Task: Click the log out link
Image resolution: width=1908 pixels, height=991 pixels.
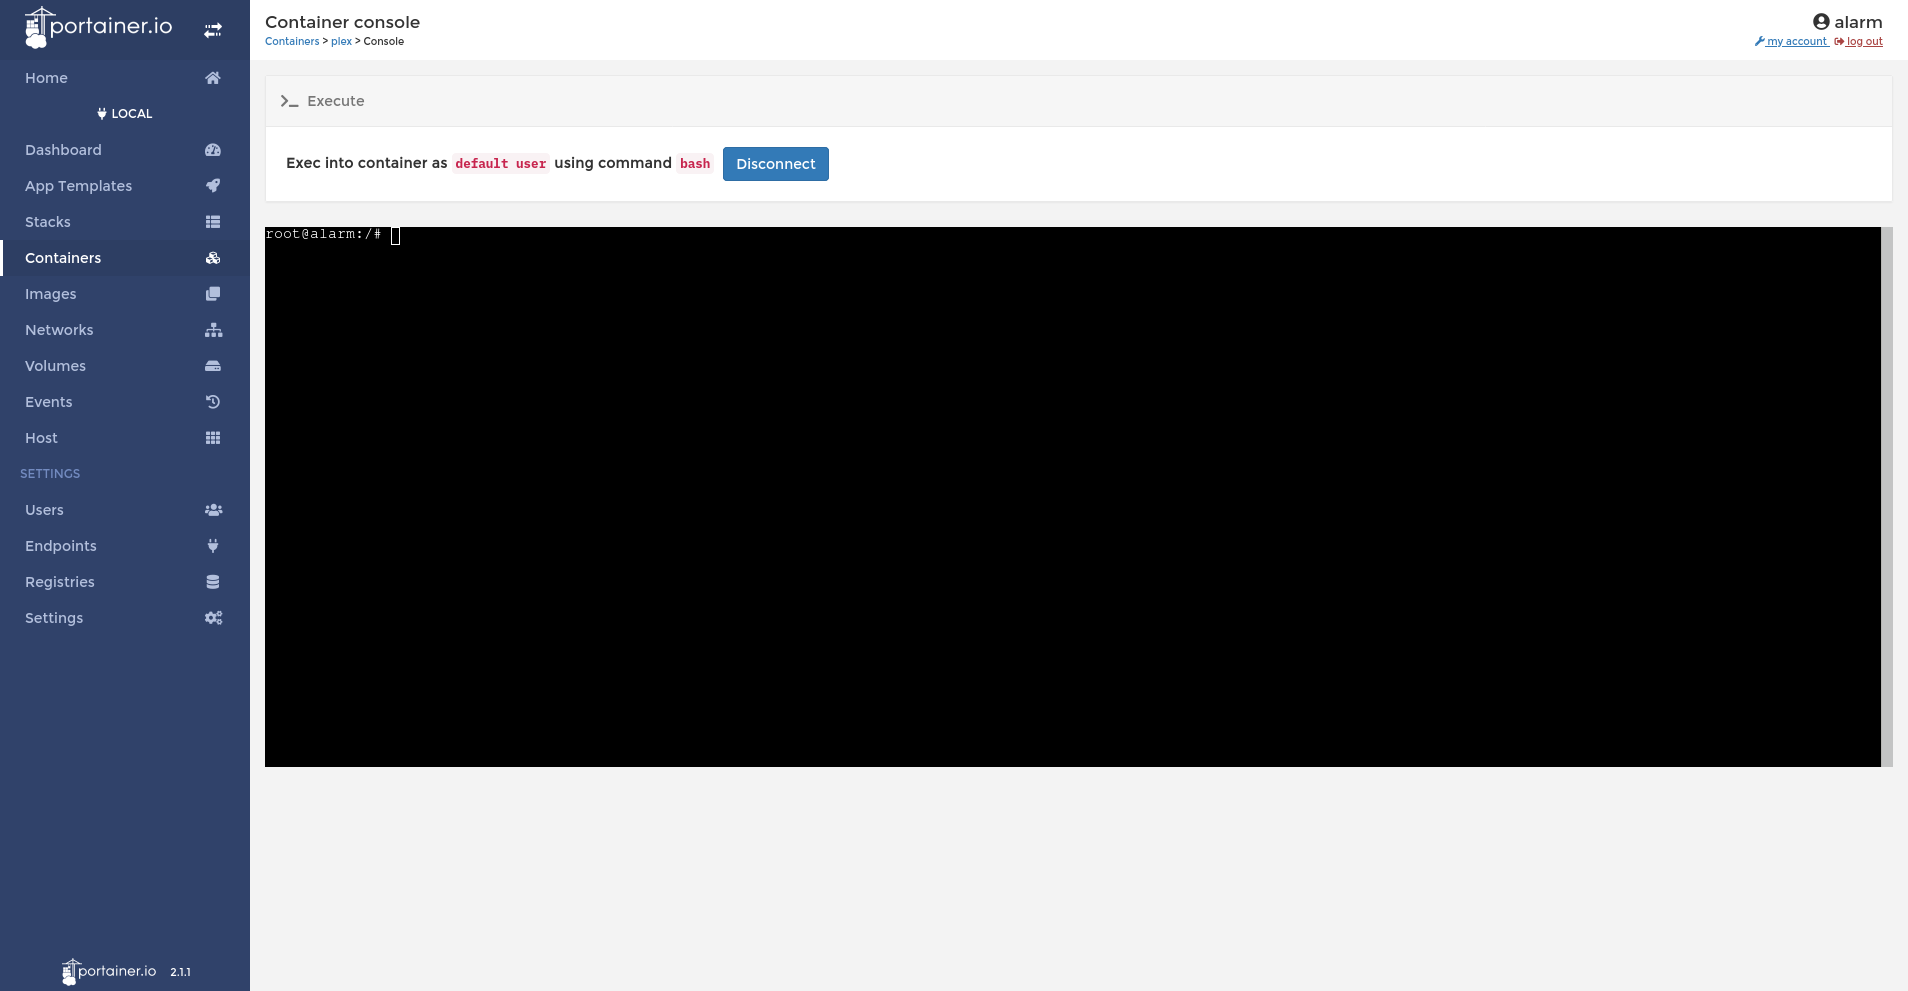Action: [1858, 42]
